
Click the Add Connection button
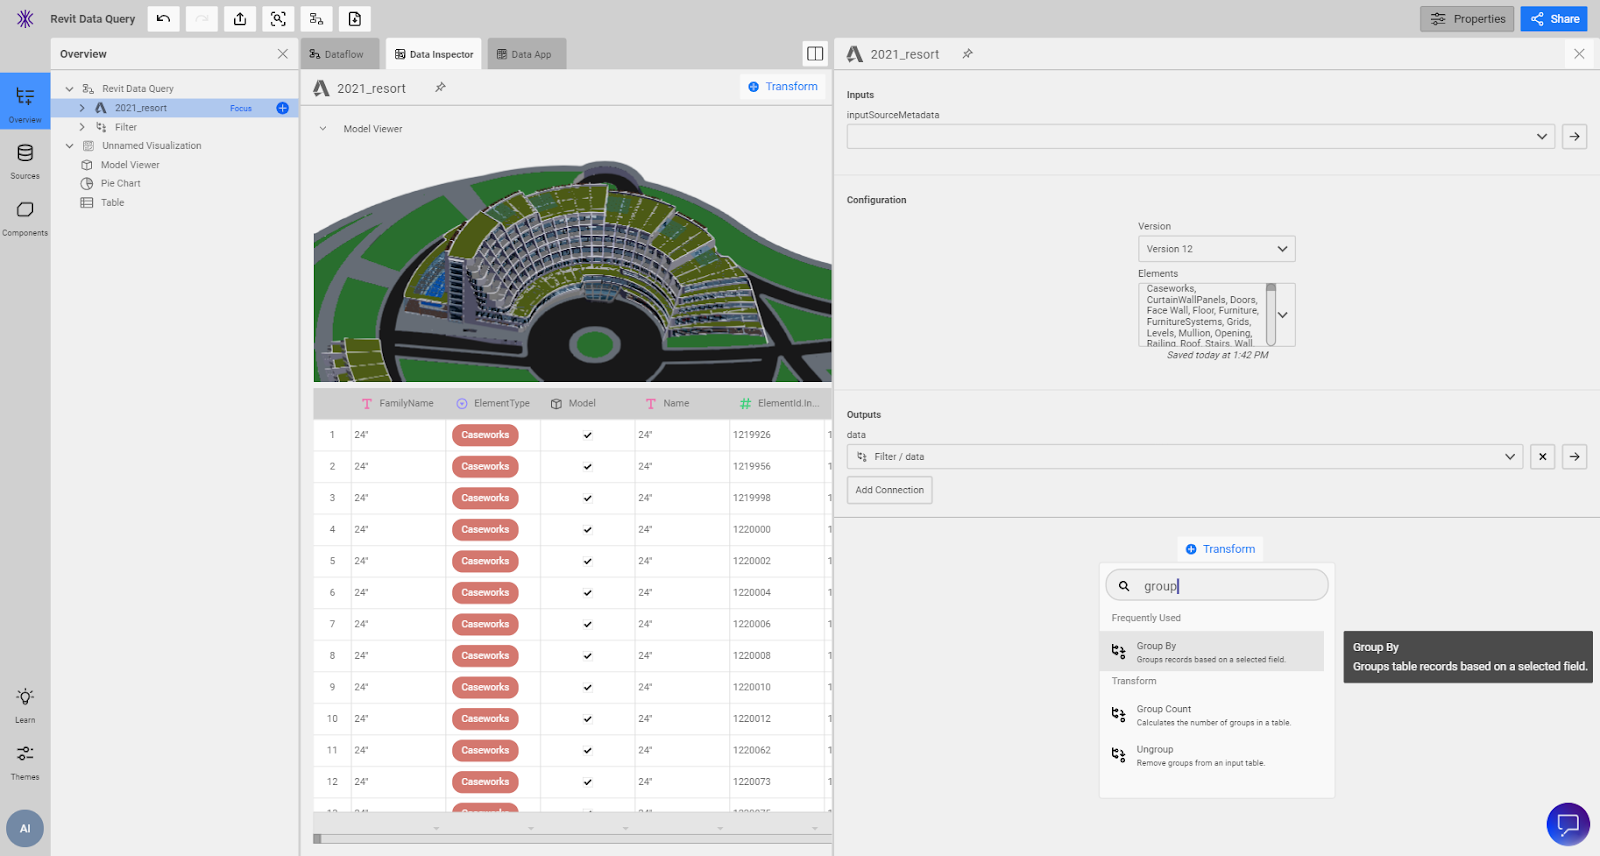(x=889, y=490)
